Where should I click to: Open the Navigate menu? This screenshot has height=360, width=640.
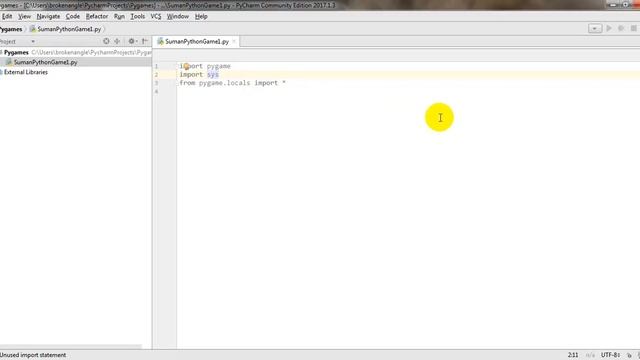pyautogui.click(x=48, y=16)
